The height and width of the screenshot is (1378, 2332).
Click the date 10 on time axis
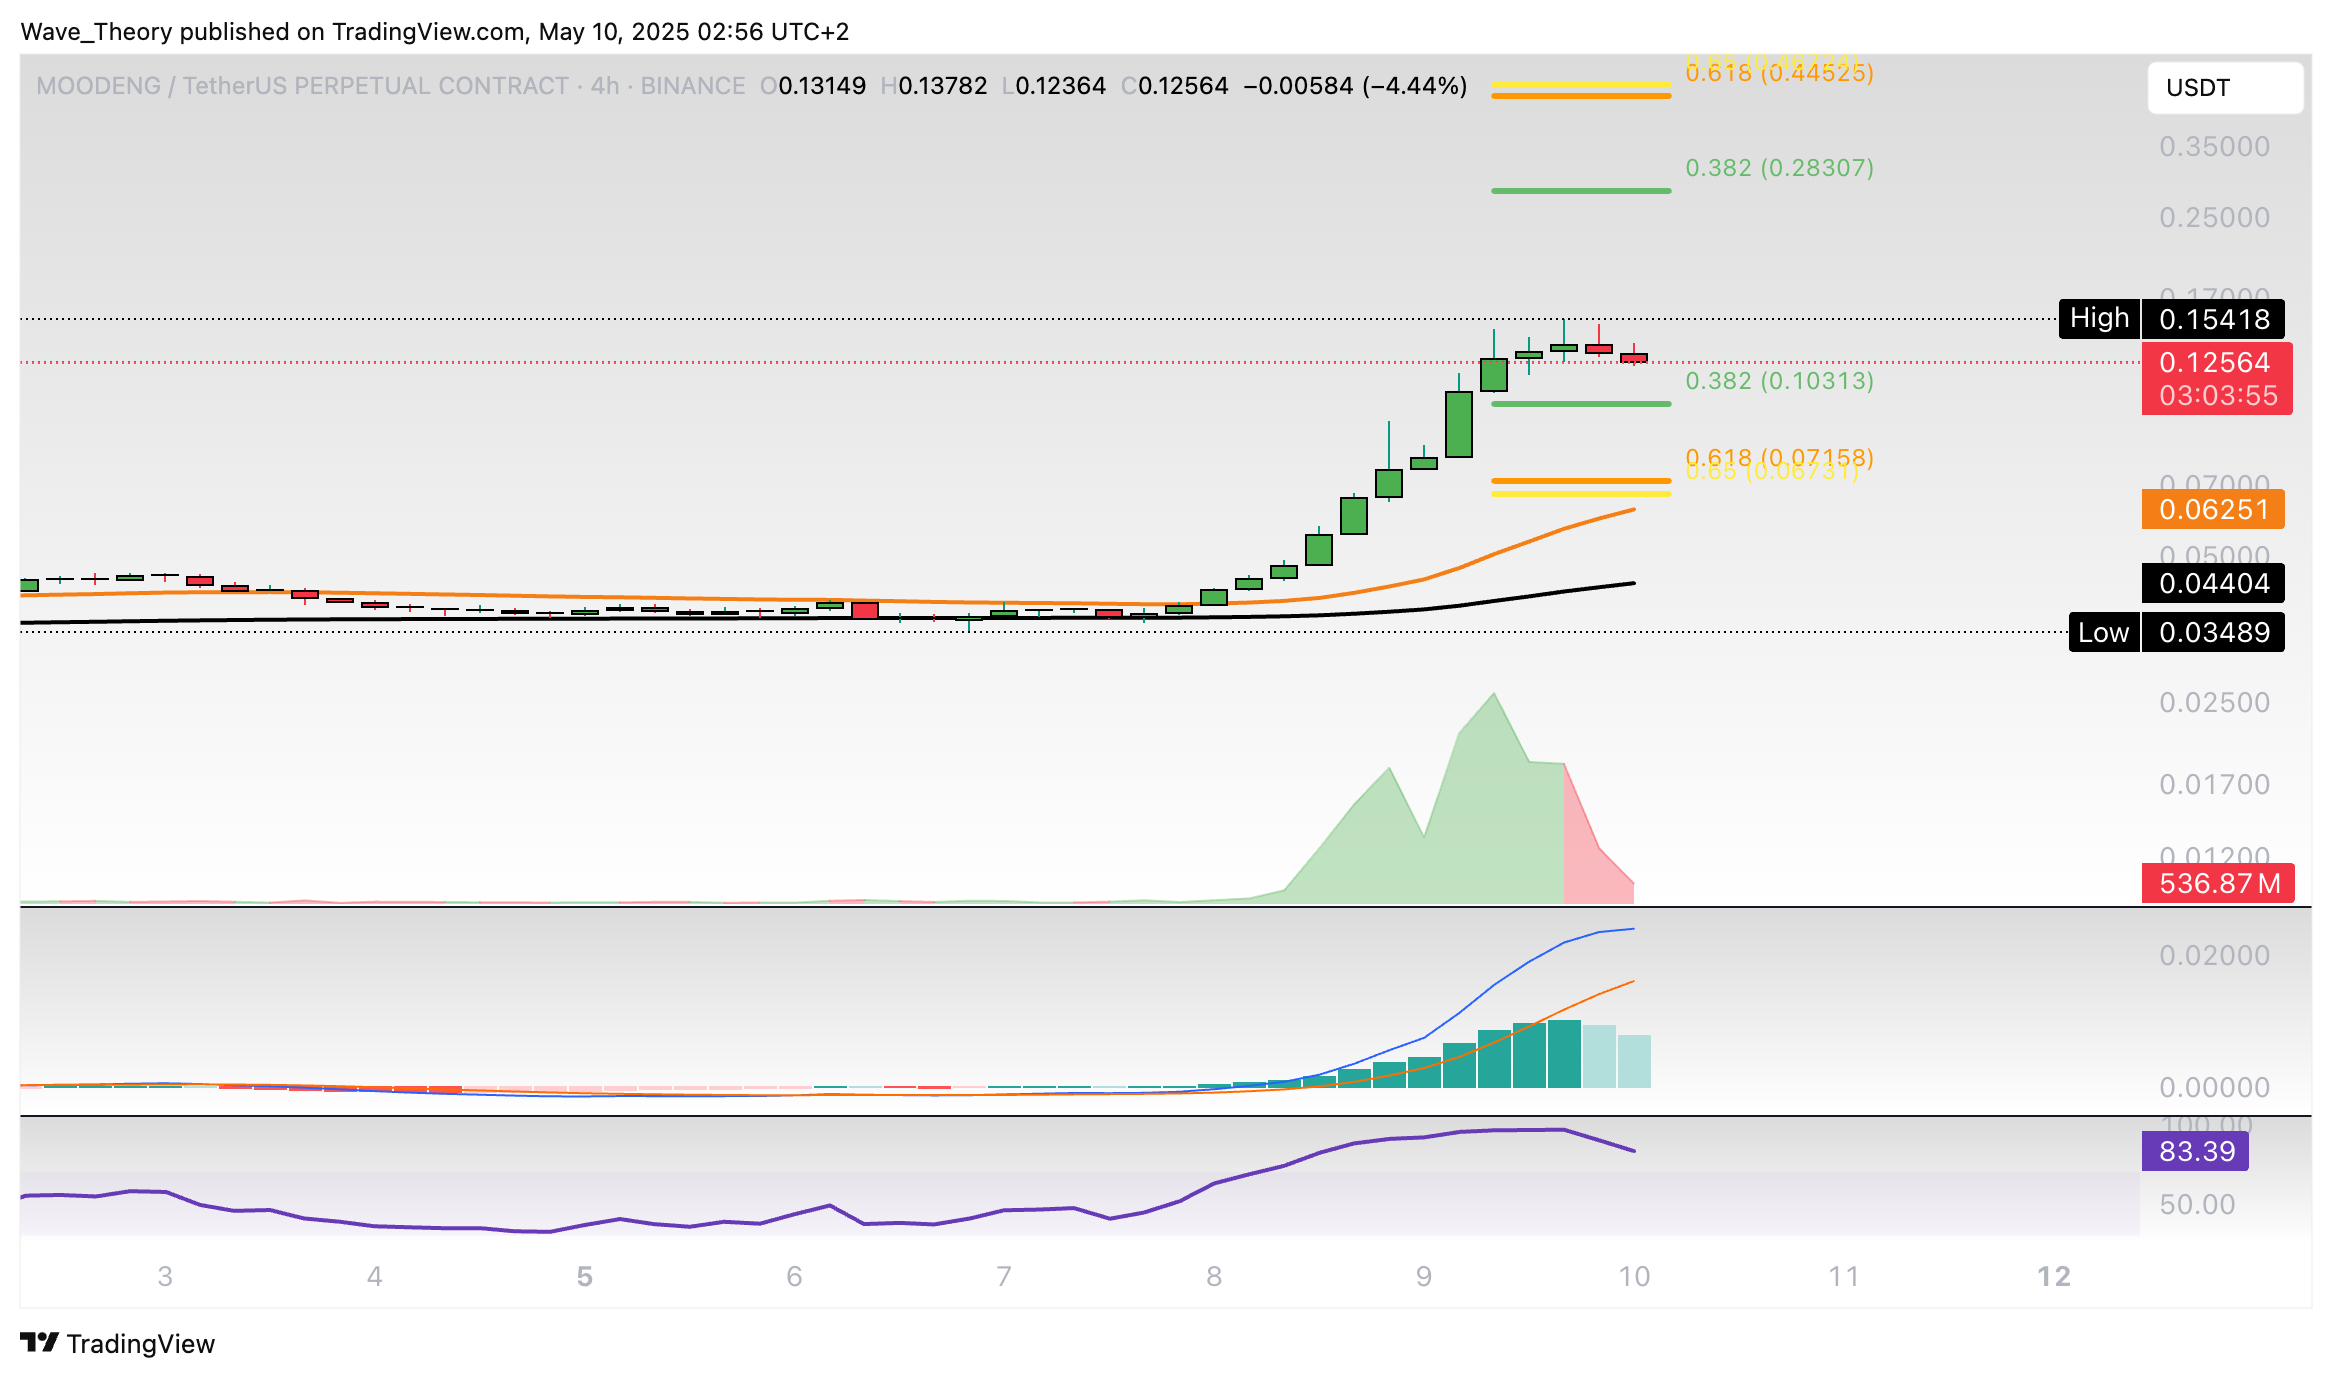click(1633, 1276)
